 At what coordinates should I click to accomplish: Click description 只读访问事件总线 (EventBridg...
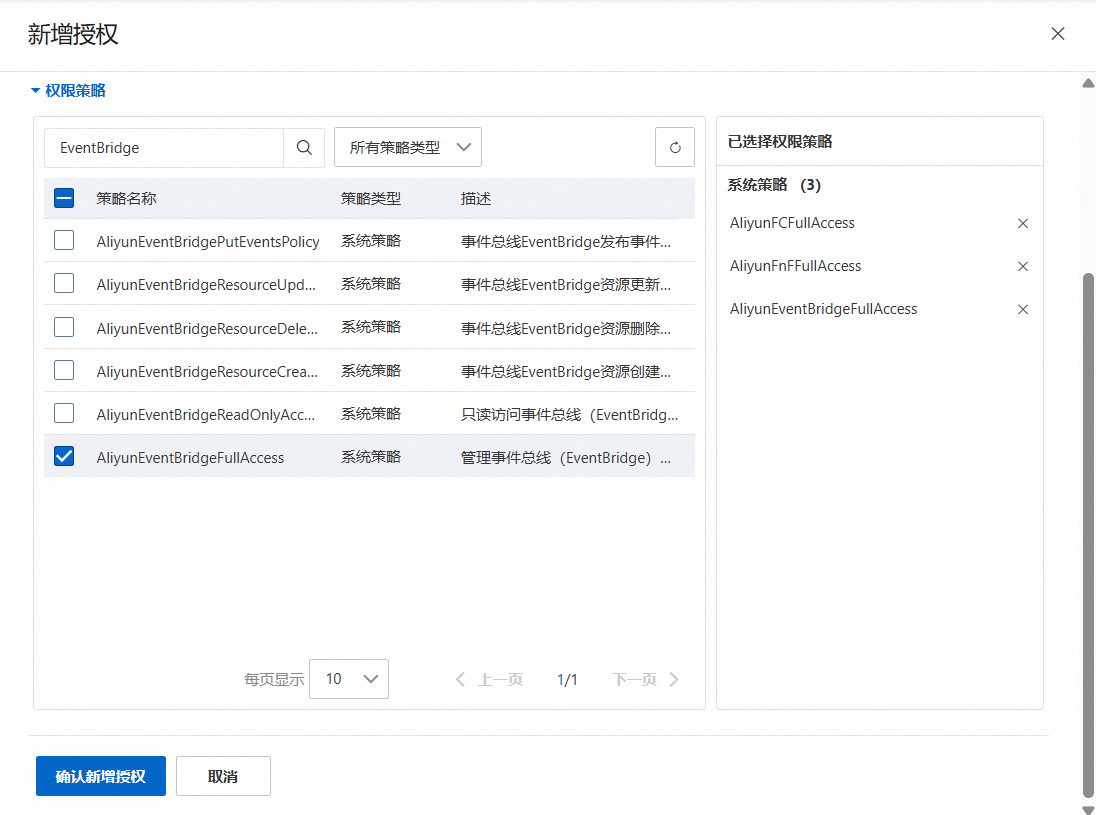pos(569,414)
